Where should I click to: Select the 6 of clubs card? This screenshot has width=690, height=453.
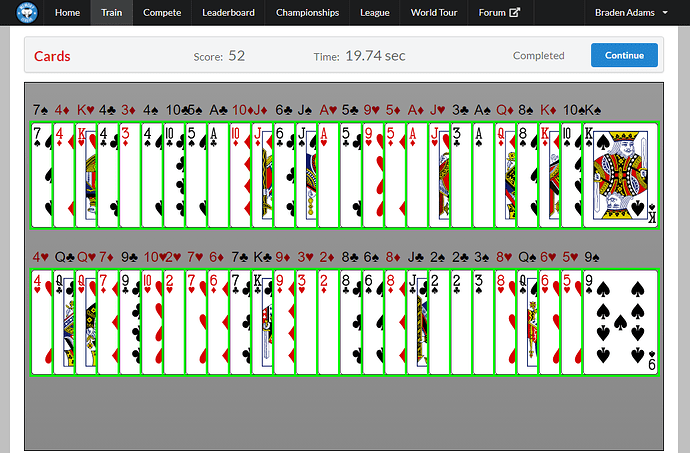coord(284,175)
